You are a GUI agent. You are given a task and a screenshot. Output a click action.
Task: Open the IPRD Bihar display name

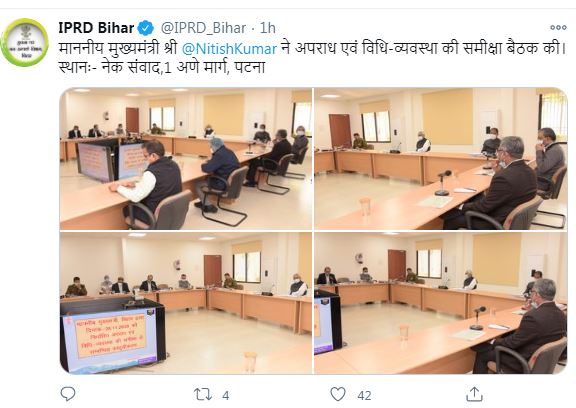[96, 28]
